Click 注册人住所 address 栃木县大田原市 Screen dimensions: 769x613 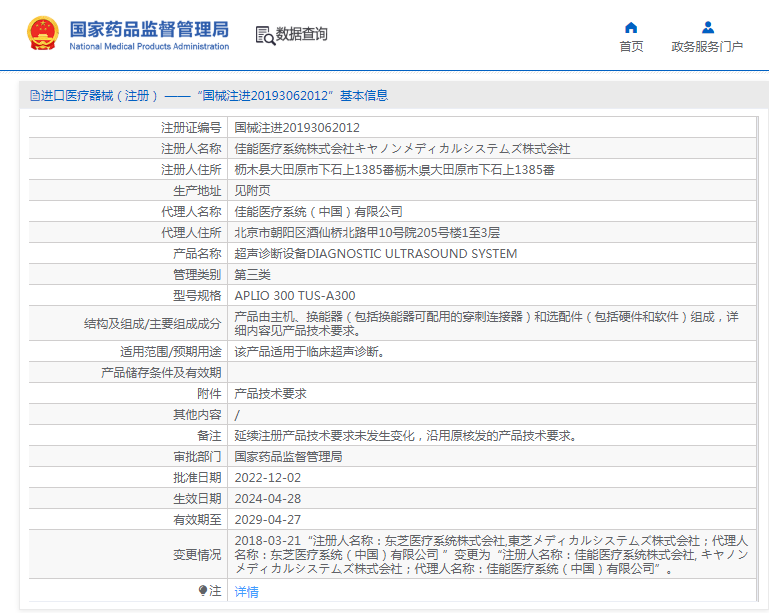tap(394, 170)
